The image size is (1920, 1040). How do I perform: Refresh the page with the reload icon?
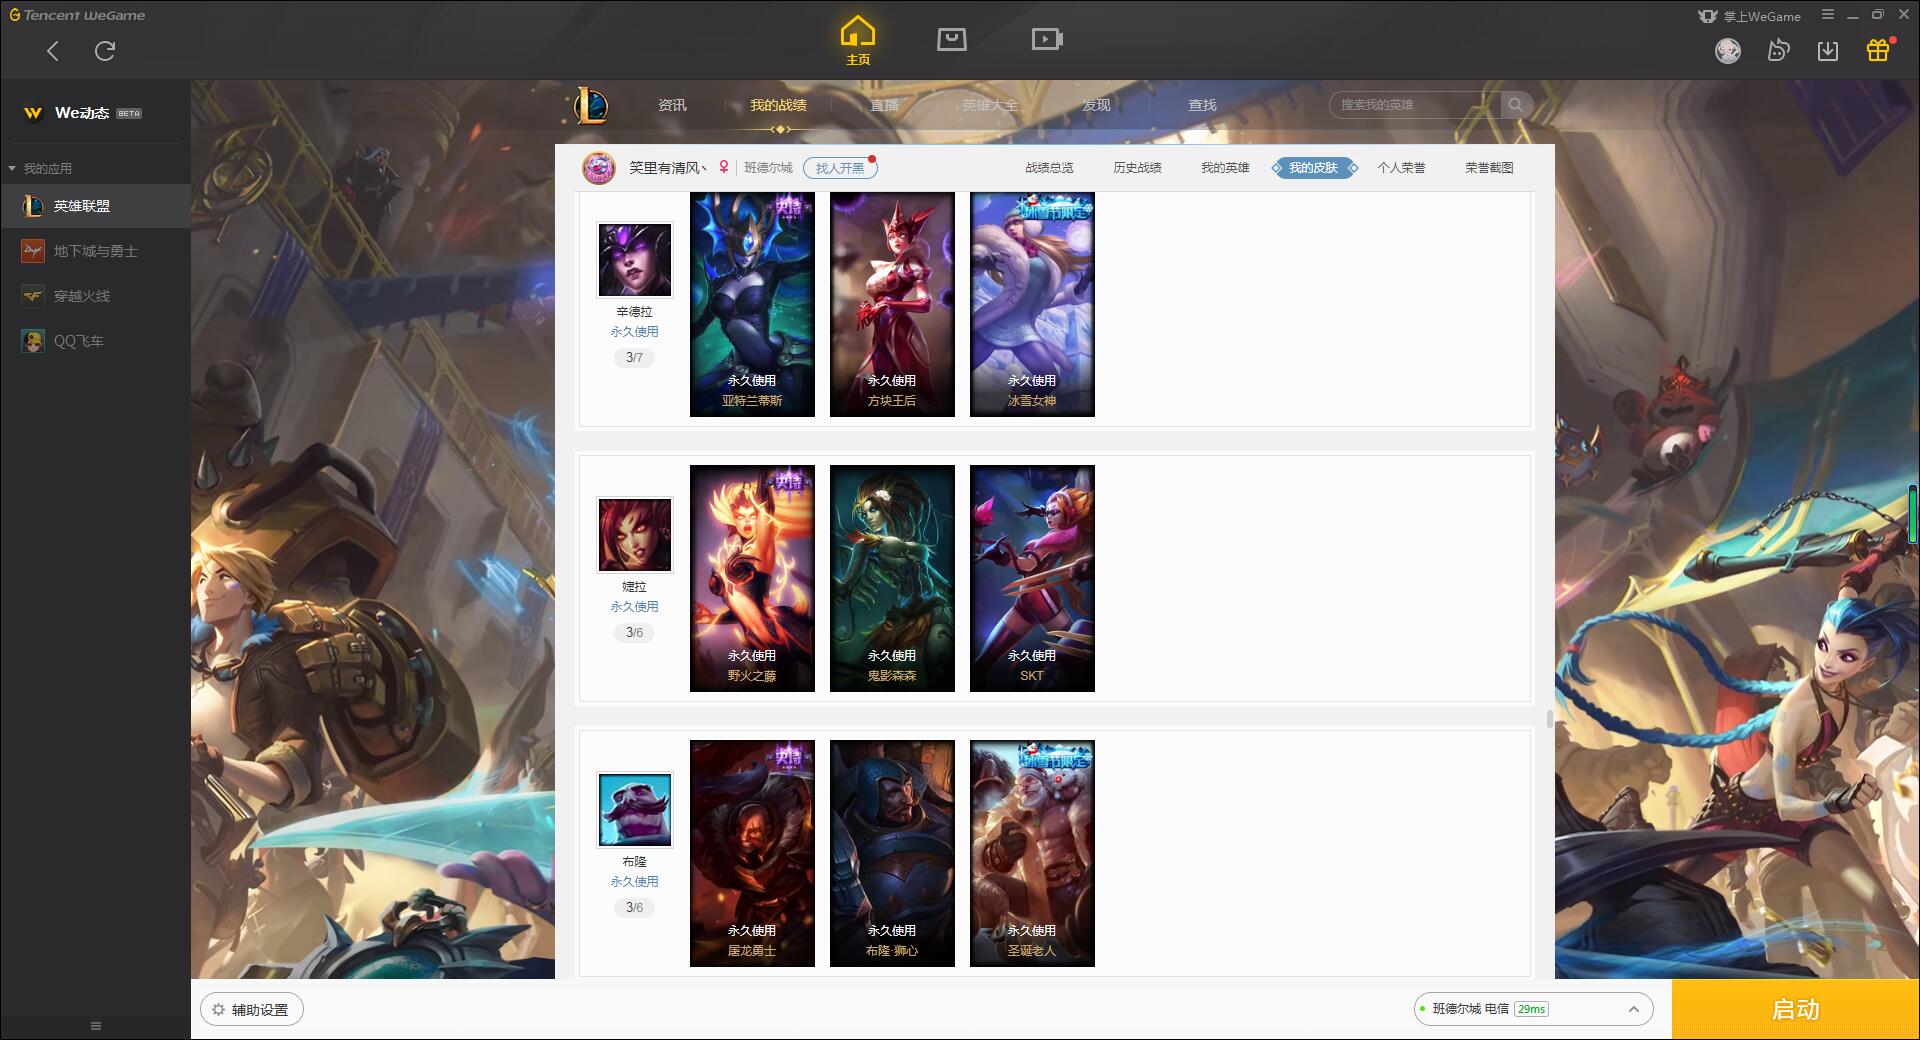105,51
